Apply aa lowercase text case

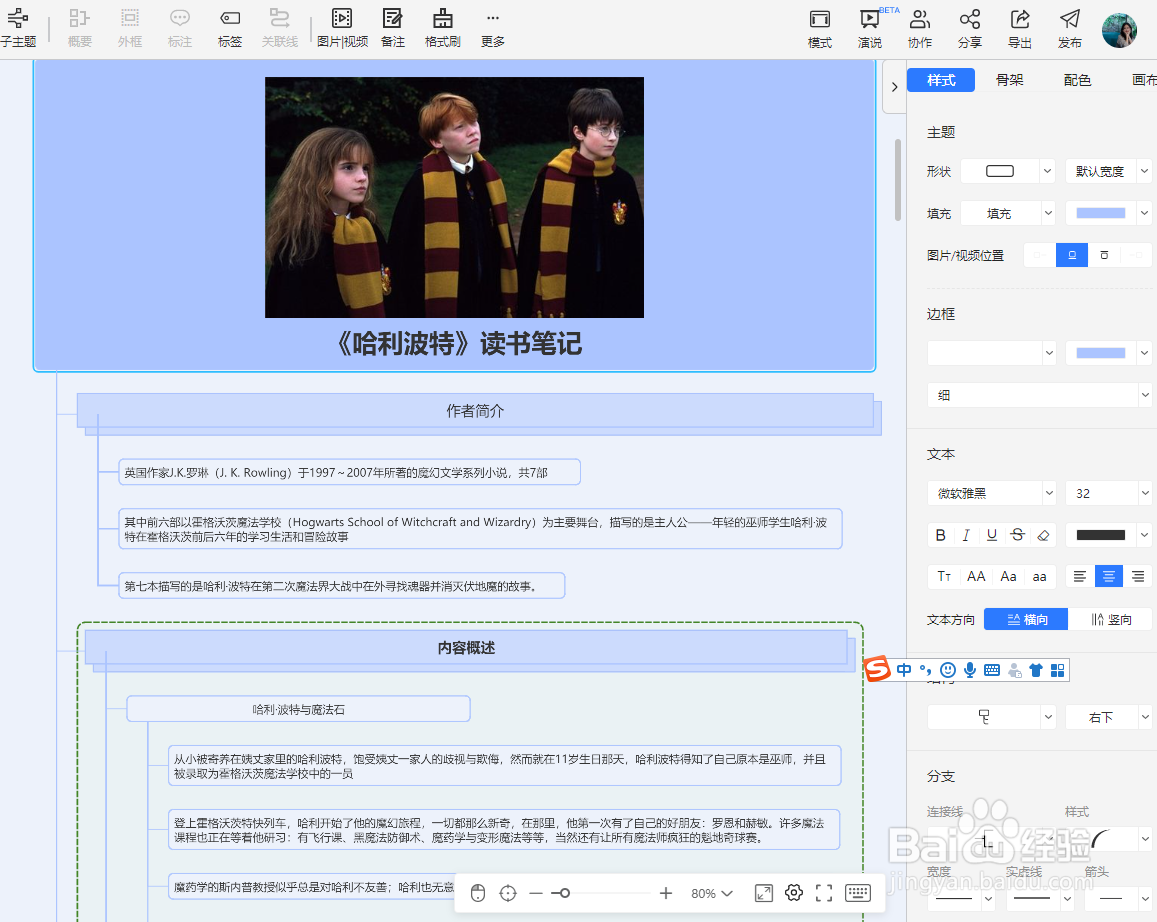point(1040,577)
